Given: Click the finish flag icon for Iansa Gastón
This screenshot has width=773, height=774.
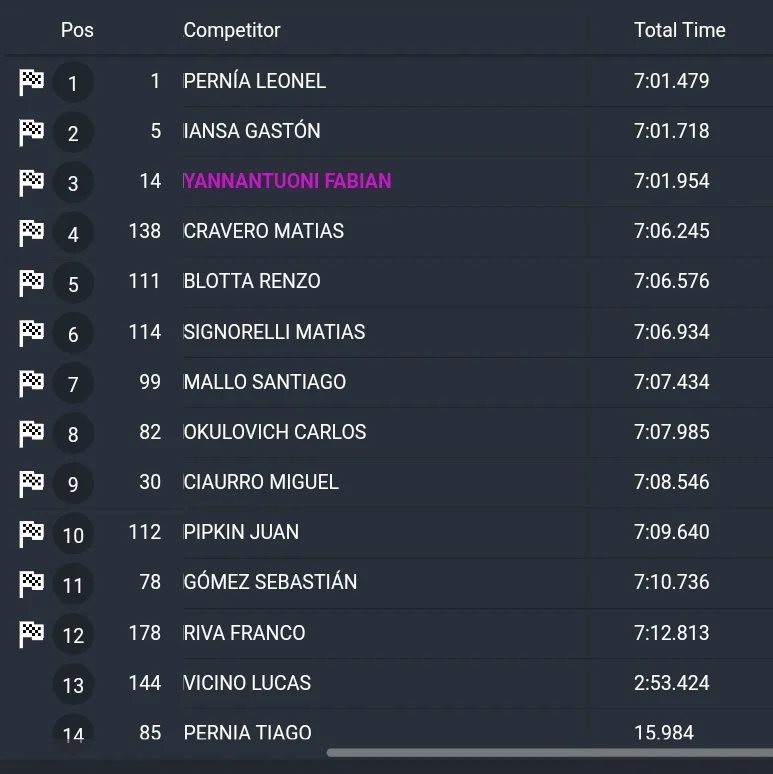Looking at the screenshot, I should [32, 132].
